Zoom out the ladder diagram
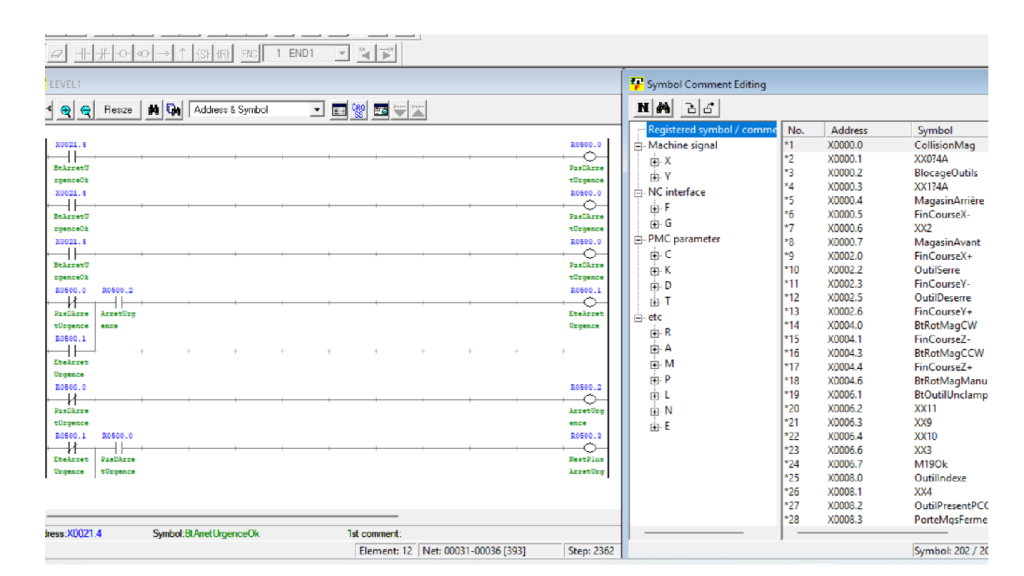 pyautogui.click(x=86, y=110)
